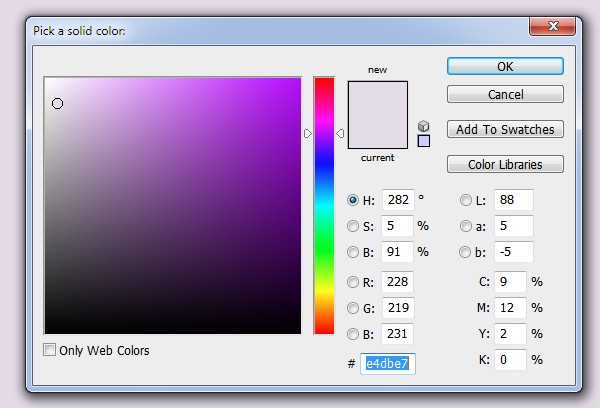
Task: Select the Lab a channel radio button
Action: [x=465, y=226]
